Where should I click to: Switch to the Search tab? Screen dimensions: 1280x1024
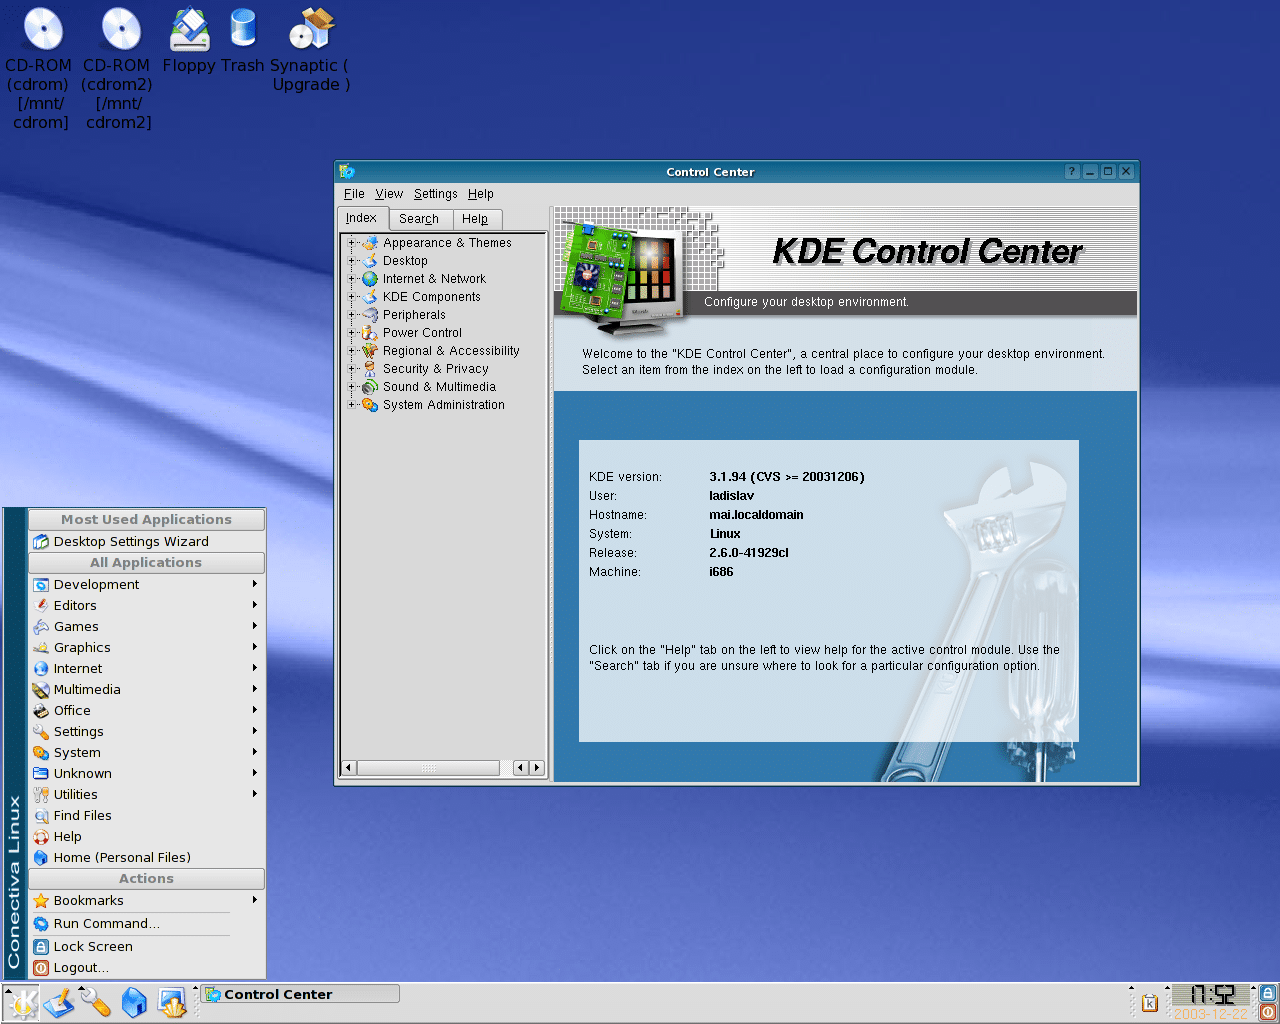[419, 219]
